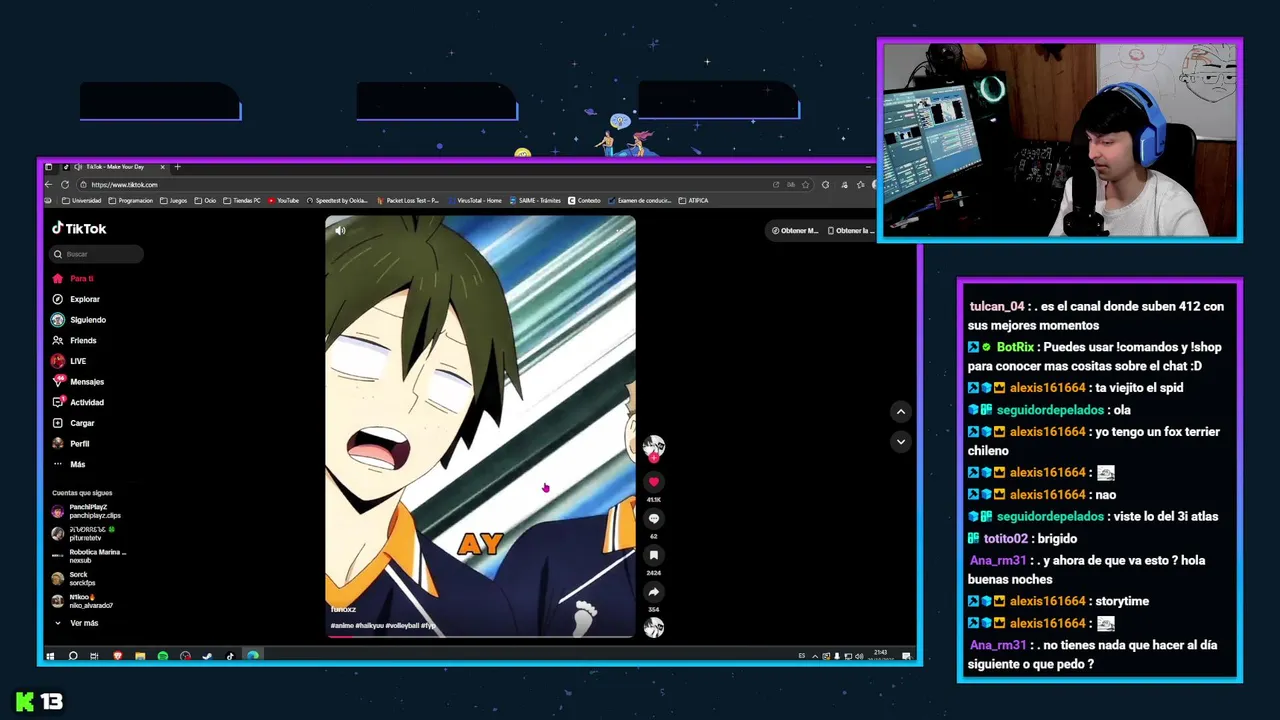Go to previous video with up chevron
Image resolution: width=1280 pixels, height=720 pixels.
900,411
